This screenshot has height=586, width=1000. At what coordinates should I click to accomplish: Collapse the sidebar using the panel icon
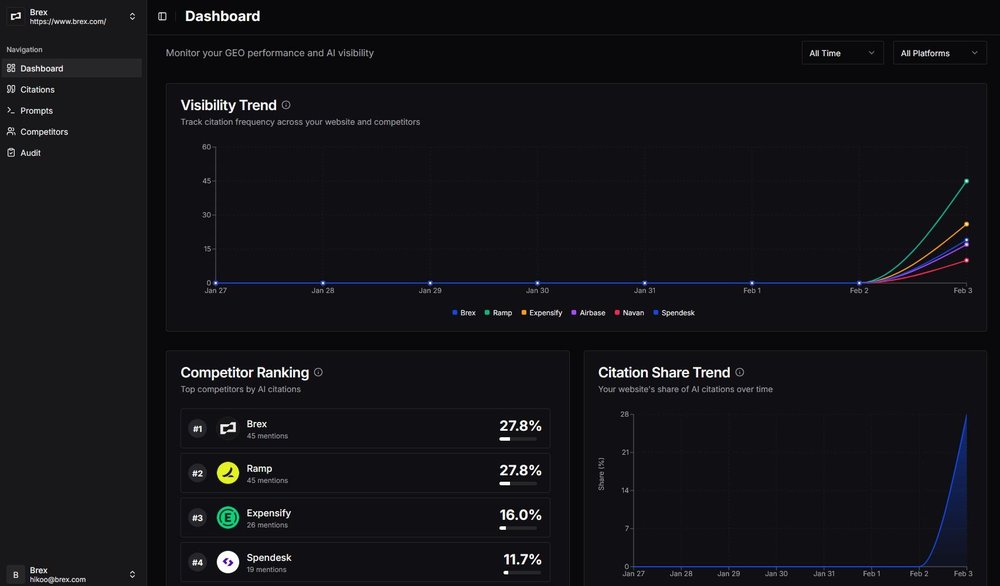(x=161, y=16)
